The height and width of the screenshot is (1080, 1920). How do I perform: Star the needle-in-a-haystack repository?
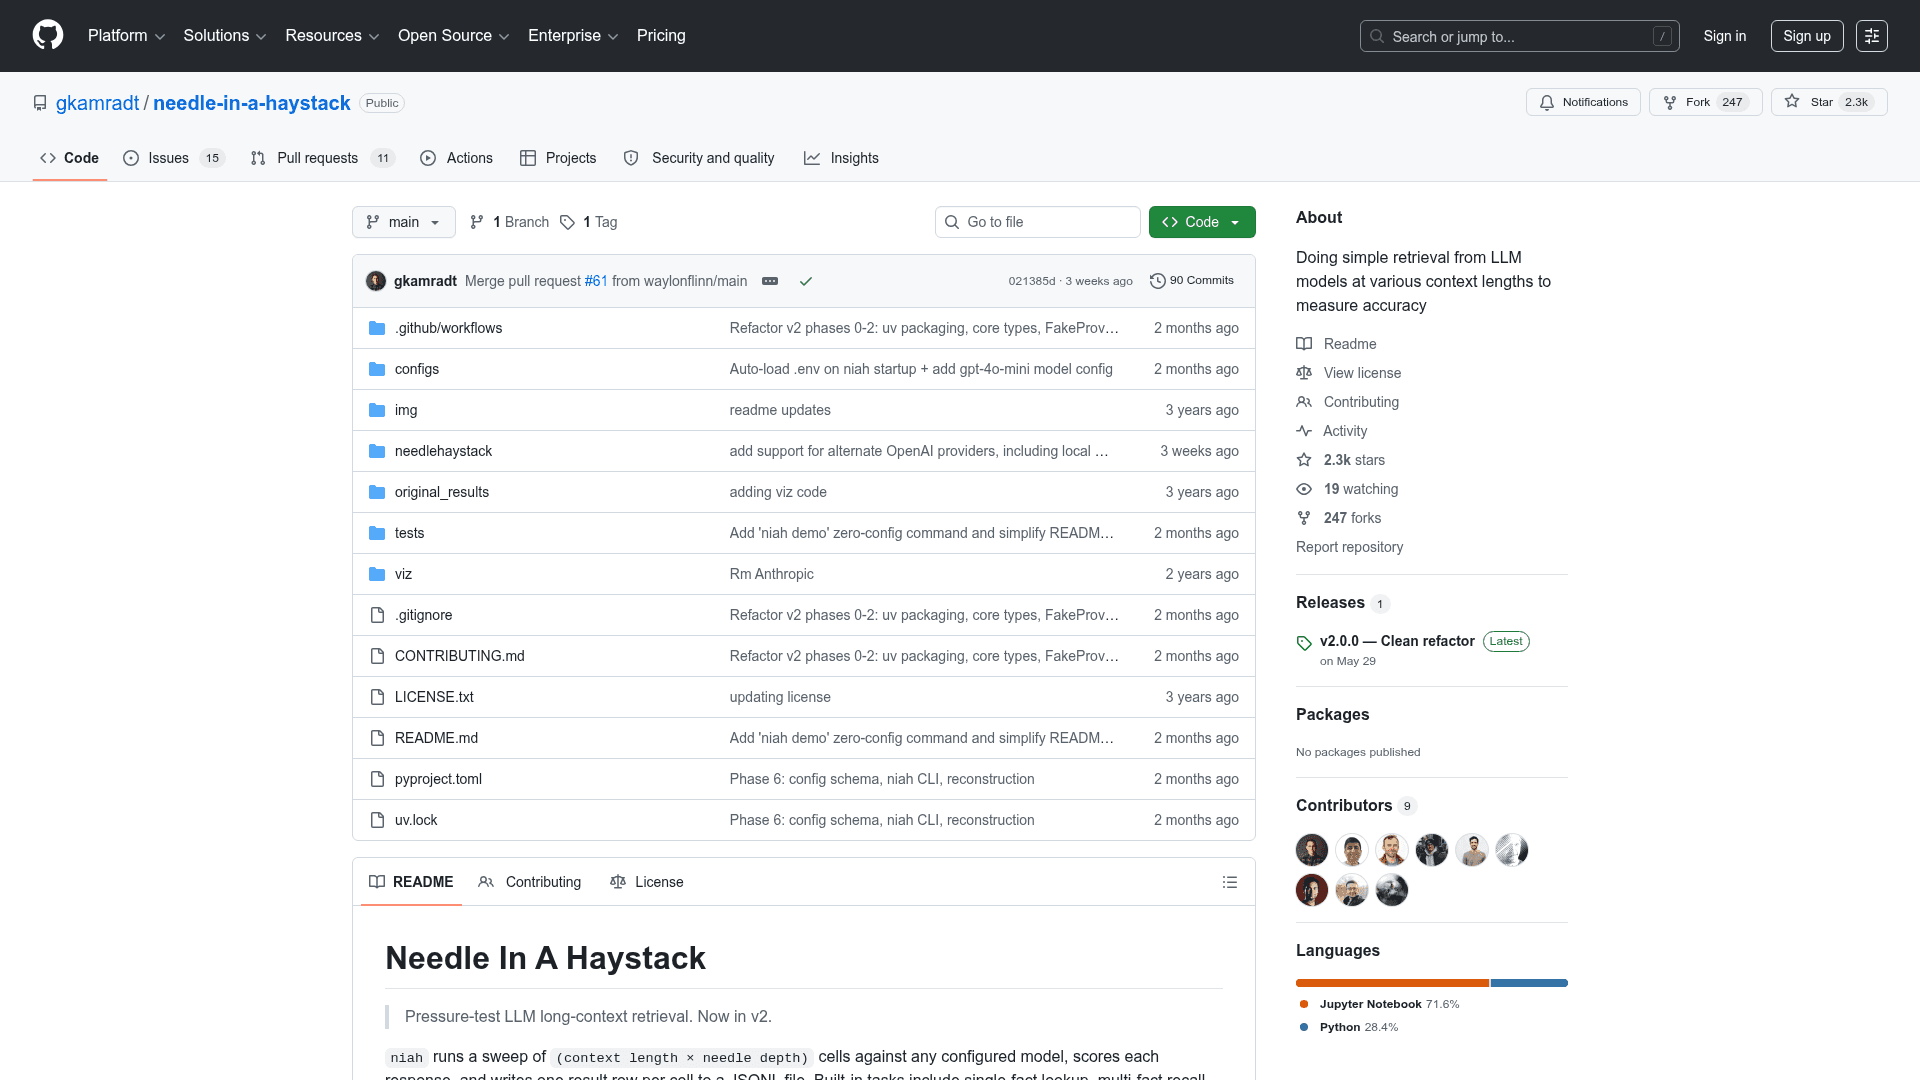click(1829, 102)
